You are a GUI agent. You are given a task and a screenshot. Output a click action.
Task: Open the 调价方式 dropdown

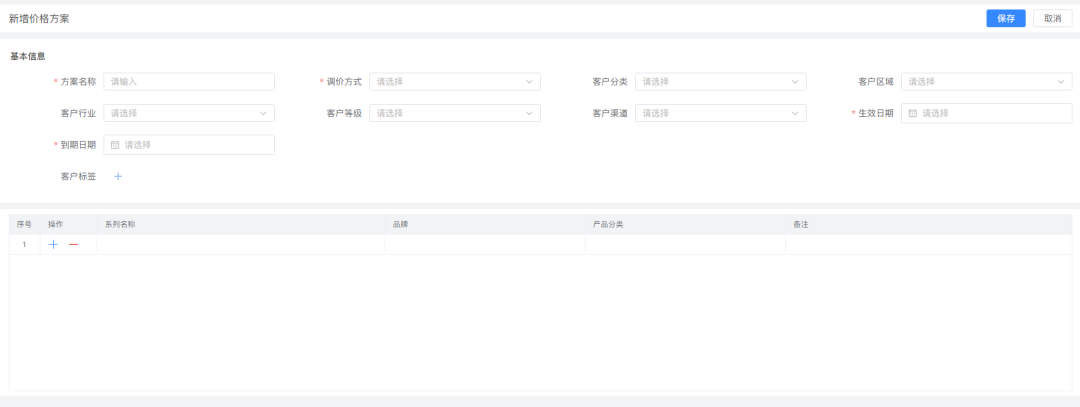[x=455, y=81]
